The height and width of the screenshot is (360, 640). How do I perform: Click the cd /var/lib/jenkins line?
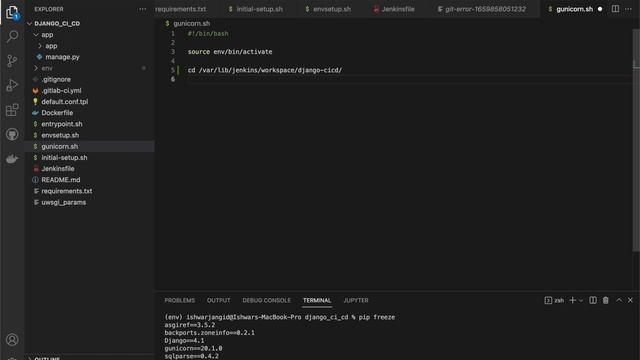click(264, 70)
